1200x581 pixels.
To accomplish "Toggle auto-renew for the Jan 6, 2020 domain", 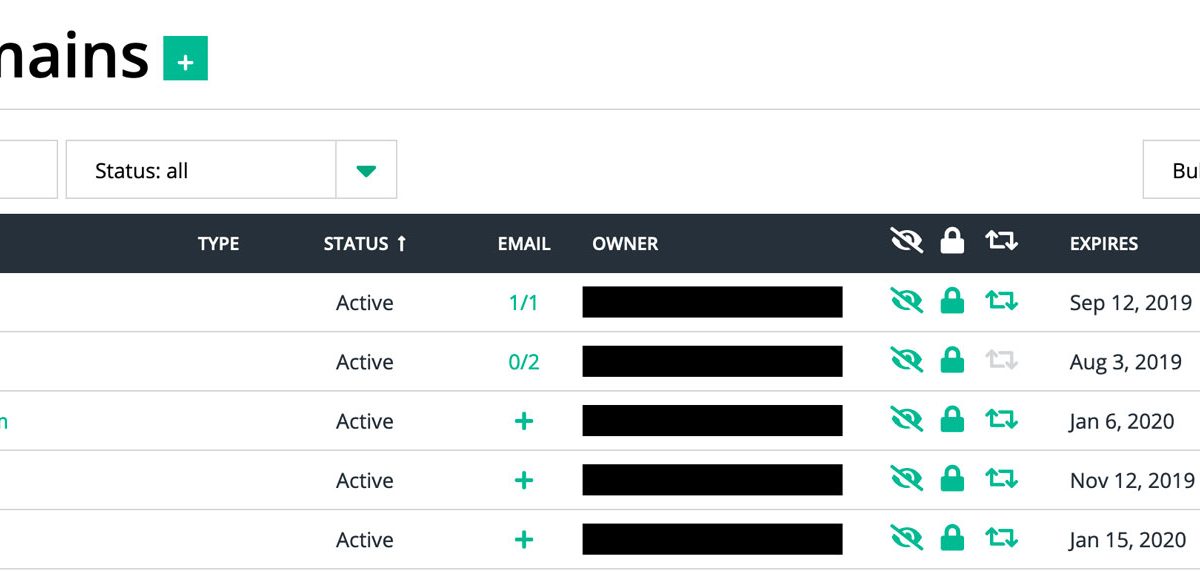I will tap(1001, 420).
